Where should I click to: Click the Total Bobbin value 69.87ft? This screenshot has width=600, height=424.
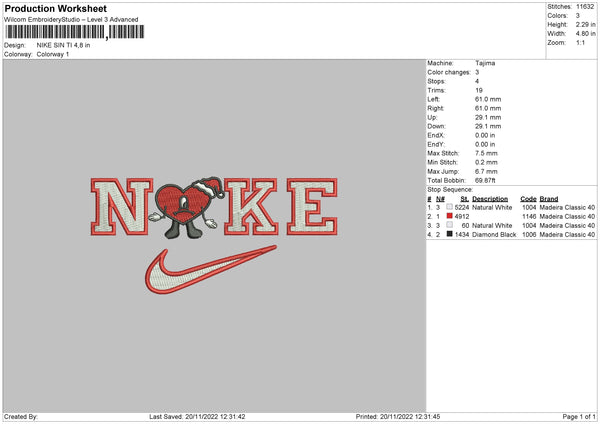[x=485, y=181]
